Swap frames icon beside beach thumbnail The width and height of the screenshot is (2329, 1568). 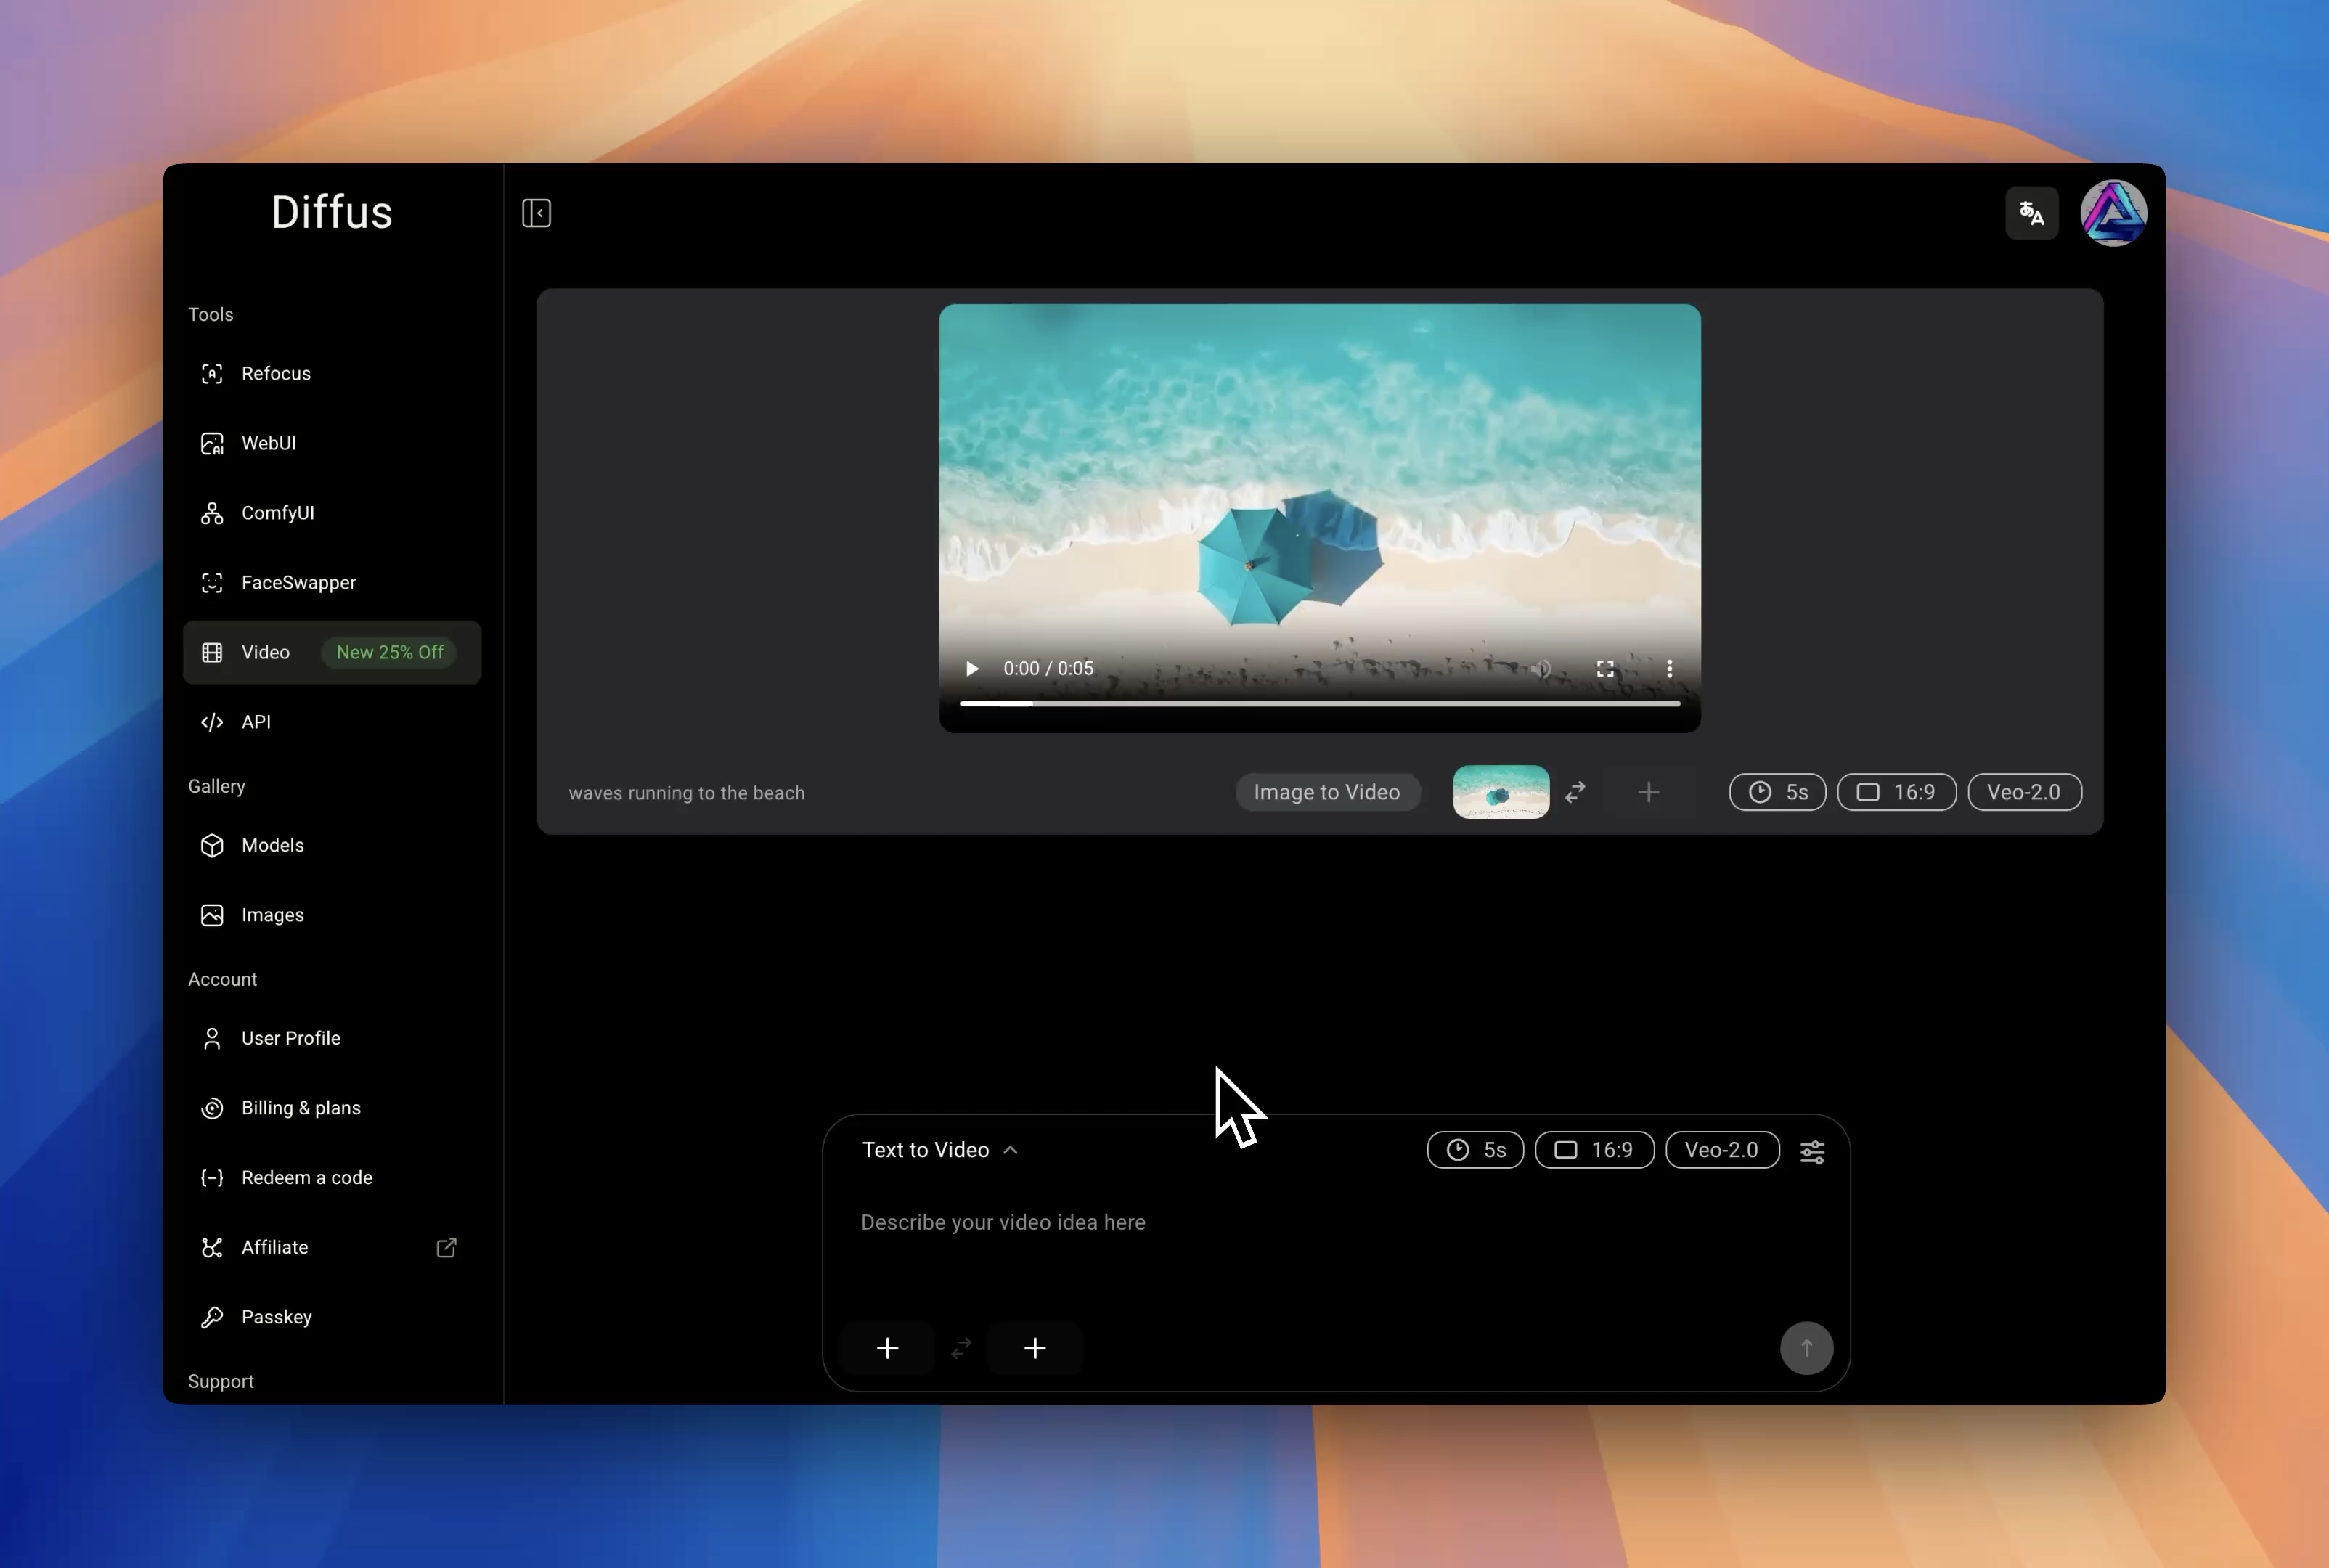(x=1575, y=792)
